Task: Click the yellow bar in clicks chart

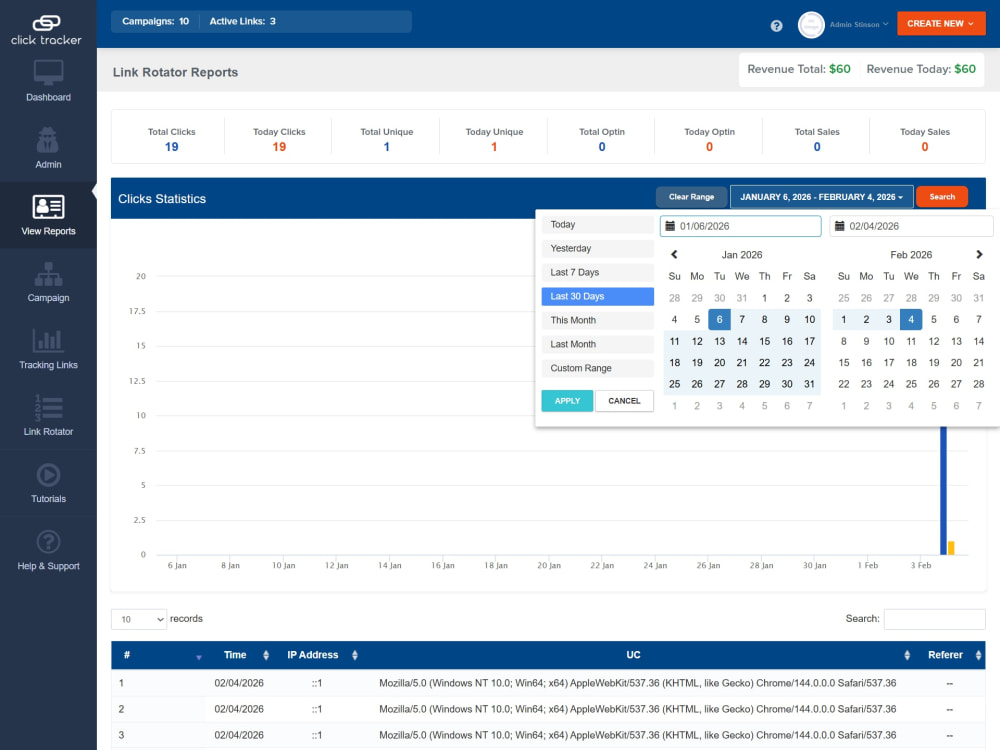Action: coord(951,548)
